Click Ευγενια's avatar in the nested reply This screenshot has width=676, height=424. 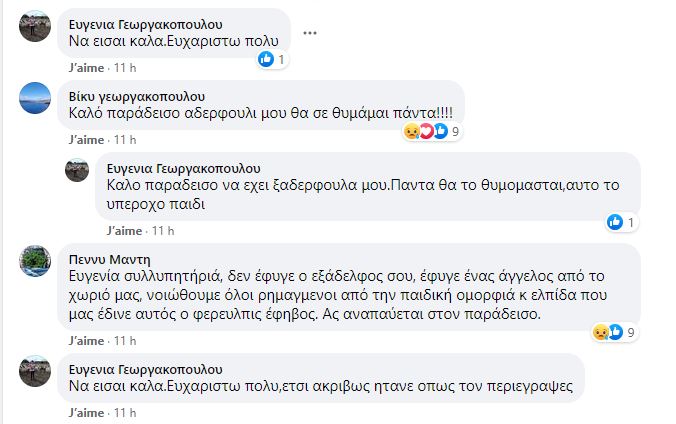coord(77,169)
